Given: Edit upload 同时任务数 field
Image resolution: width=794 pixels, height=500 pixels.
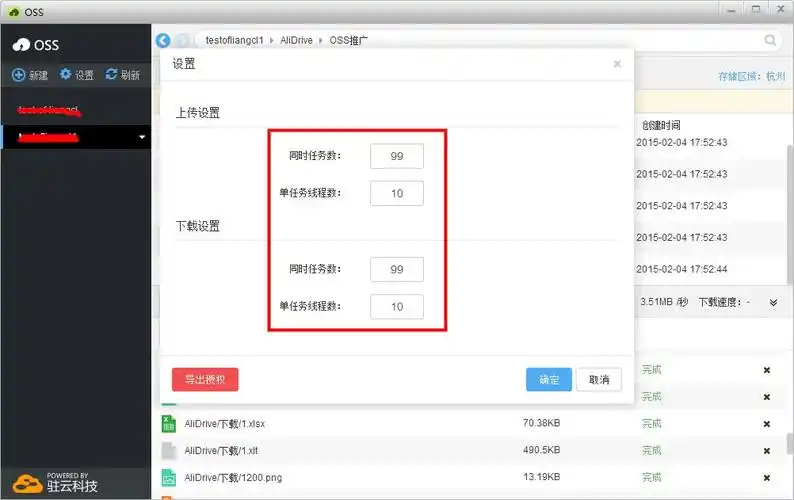Looking at the screenshot, I should (x=397, y=156).
